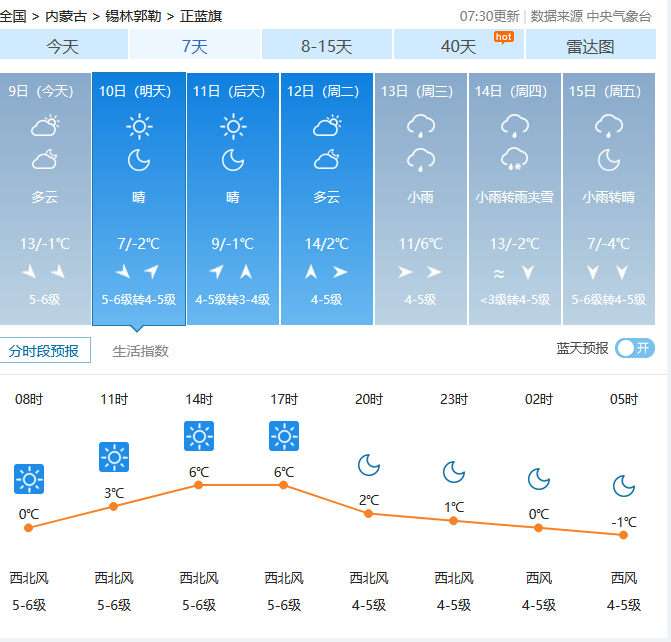Click the 小雨转雨夹雪 description
Image resolution: width=671 pixels, height=642 pixels.
click(515, 197)
